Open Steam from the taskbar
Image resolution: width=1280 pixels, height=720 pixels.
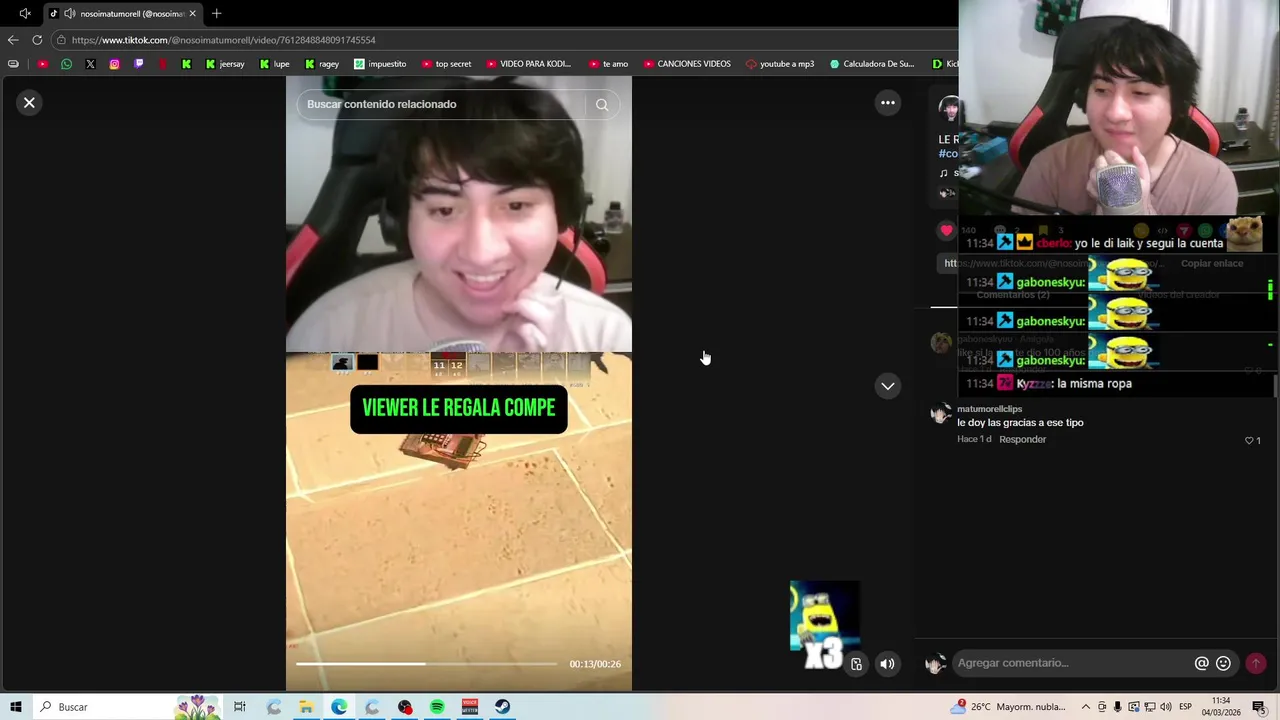point(502,707)
